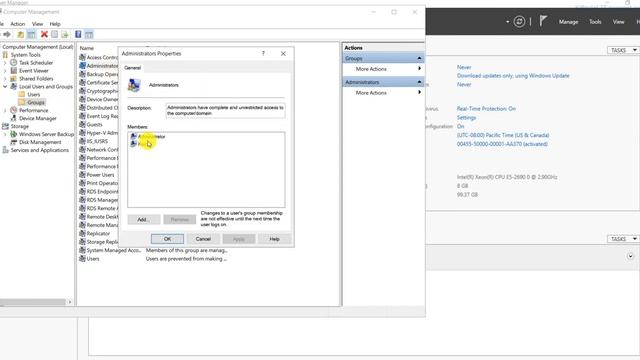Open Task Scheduler in the tree
Viewport: 640px width, 360px height.
point(36,62)
